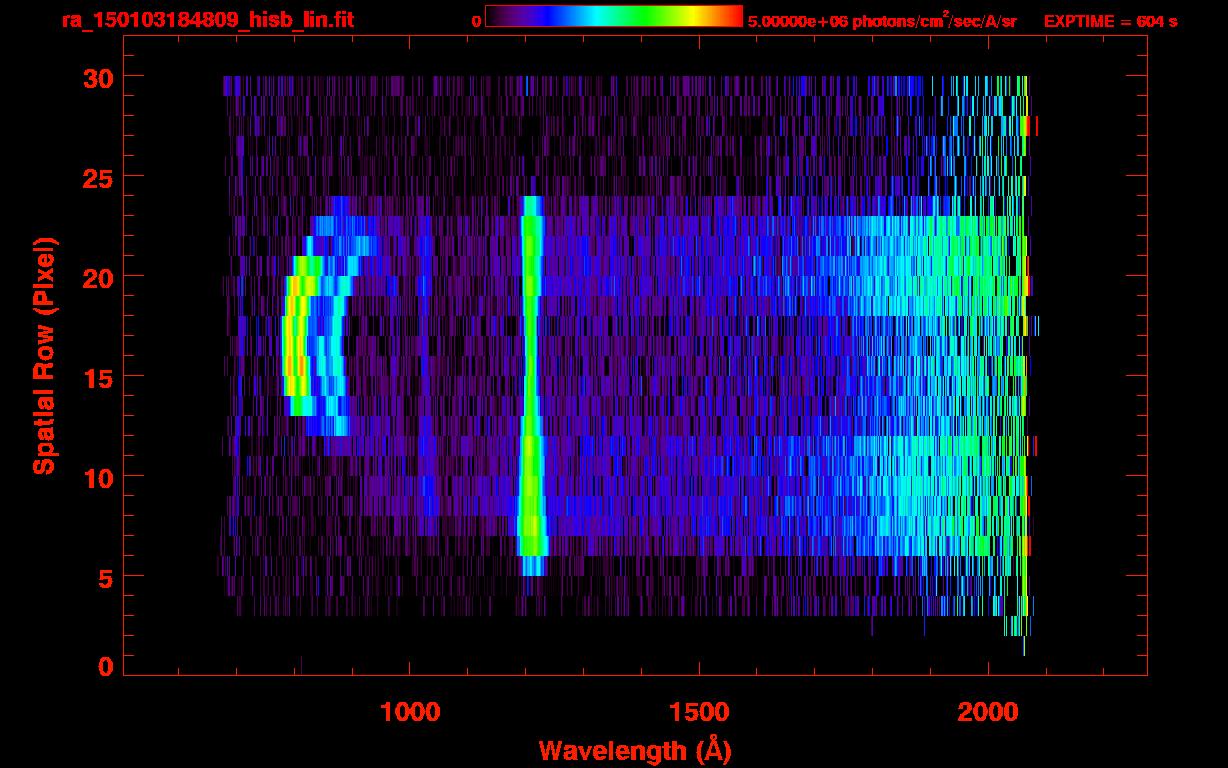This screenshot has width=1228, height=768.
Task: Click the 1500 wavelength tick label
Action: click(699, 712)
